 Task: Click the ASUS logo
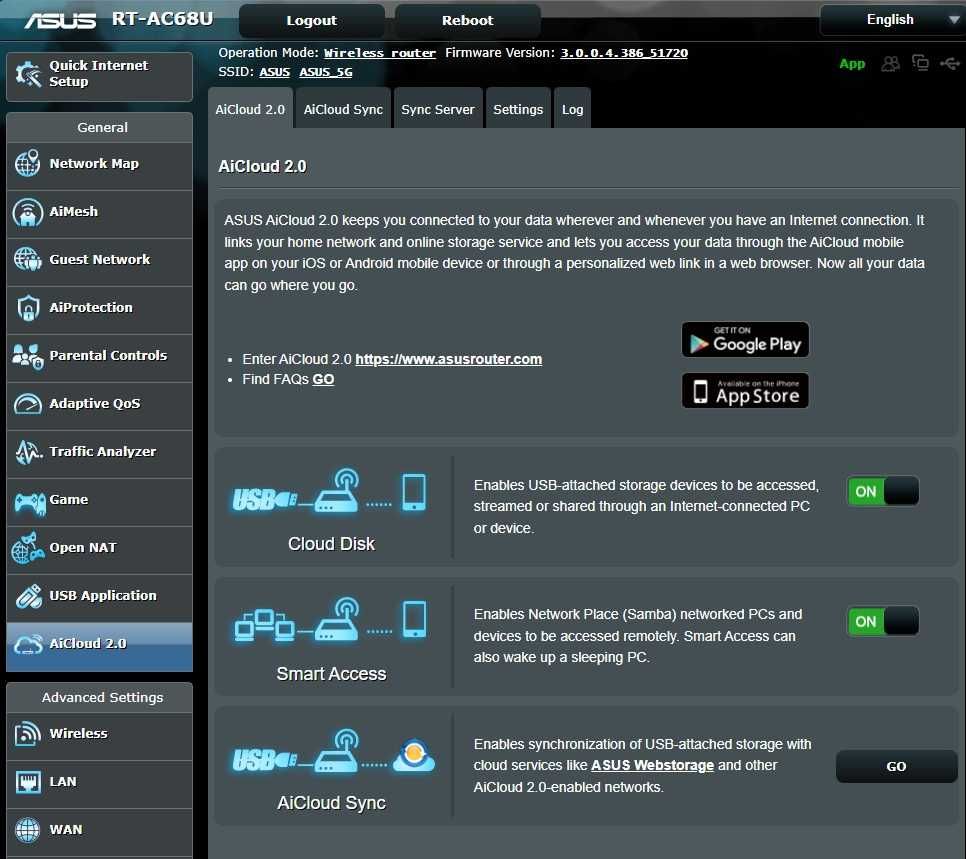pyautogui.click(x=60, y=21)
